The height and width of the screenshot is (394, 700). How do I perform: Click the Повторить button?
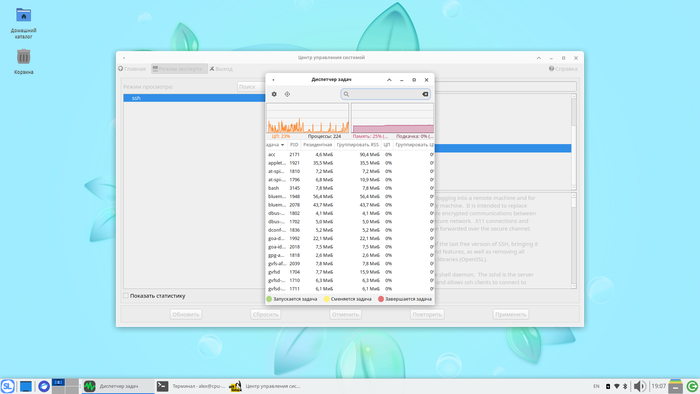[x=427, y=314]
